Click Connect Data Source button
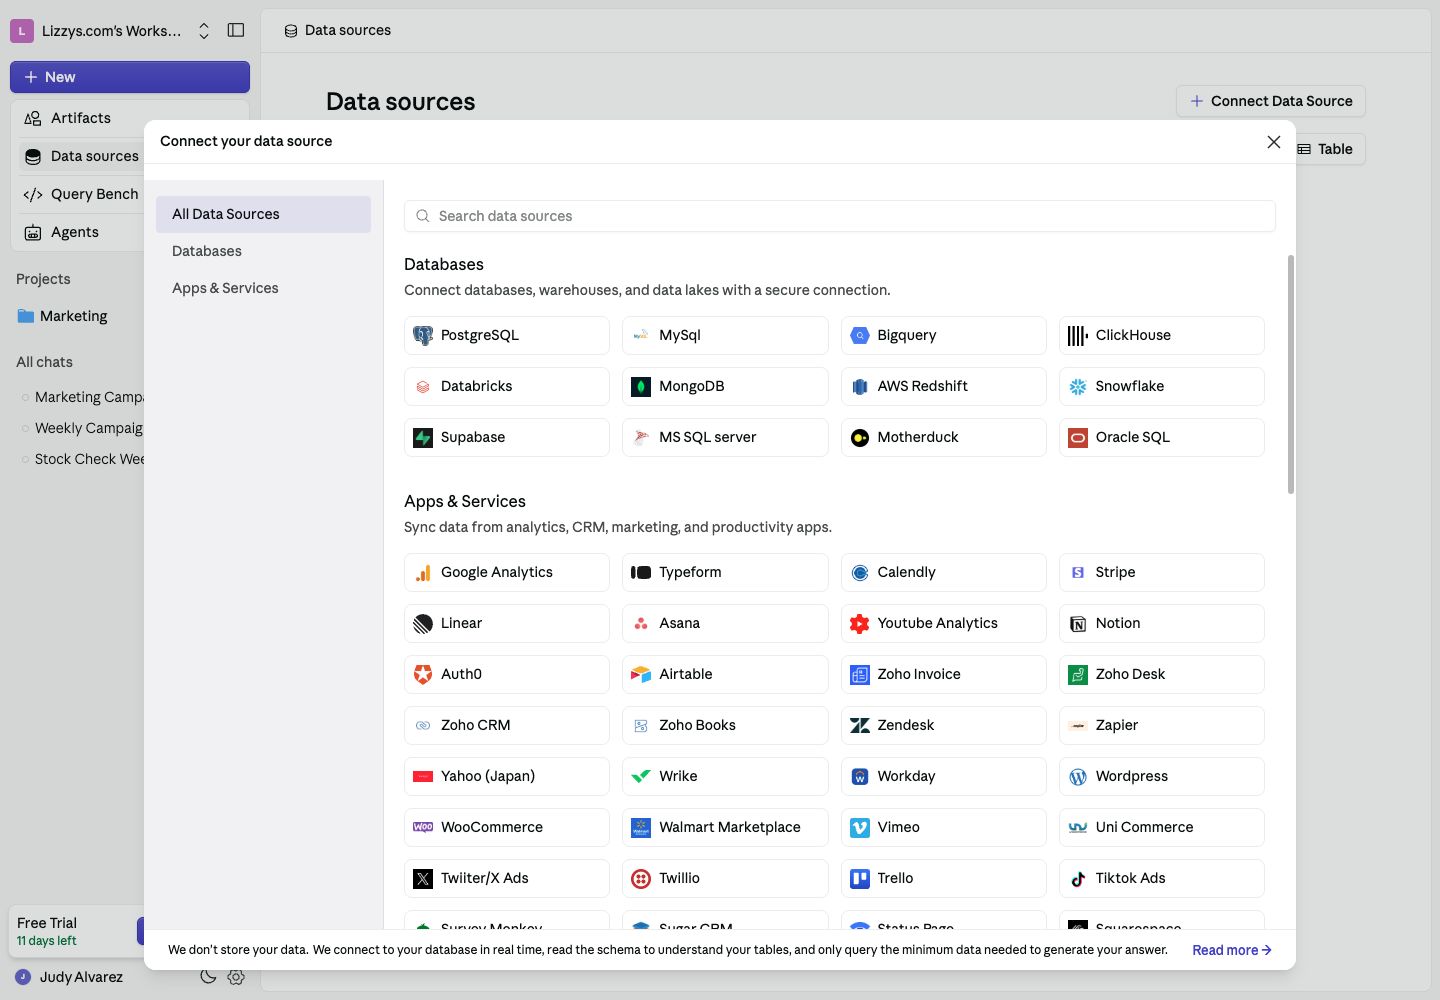Screen dimensions: 1440x1000 (1271, 101)
